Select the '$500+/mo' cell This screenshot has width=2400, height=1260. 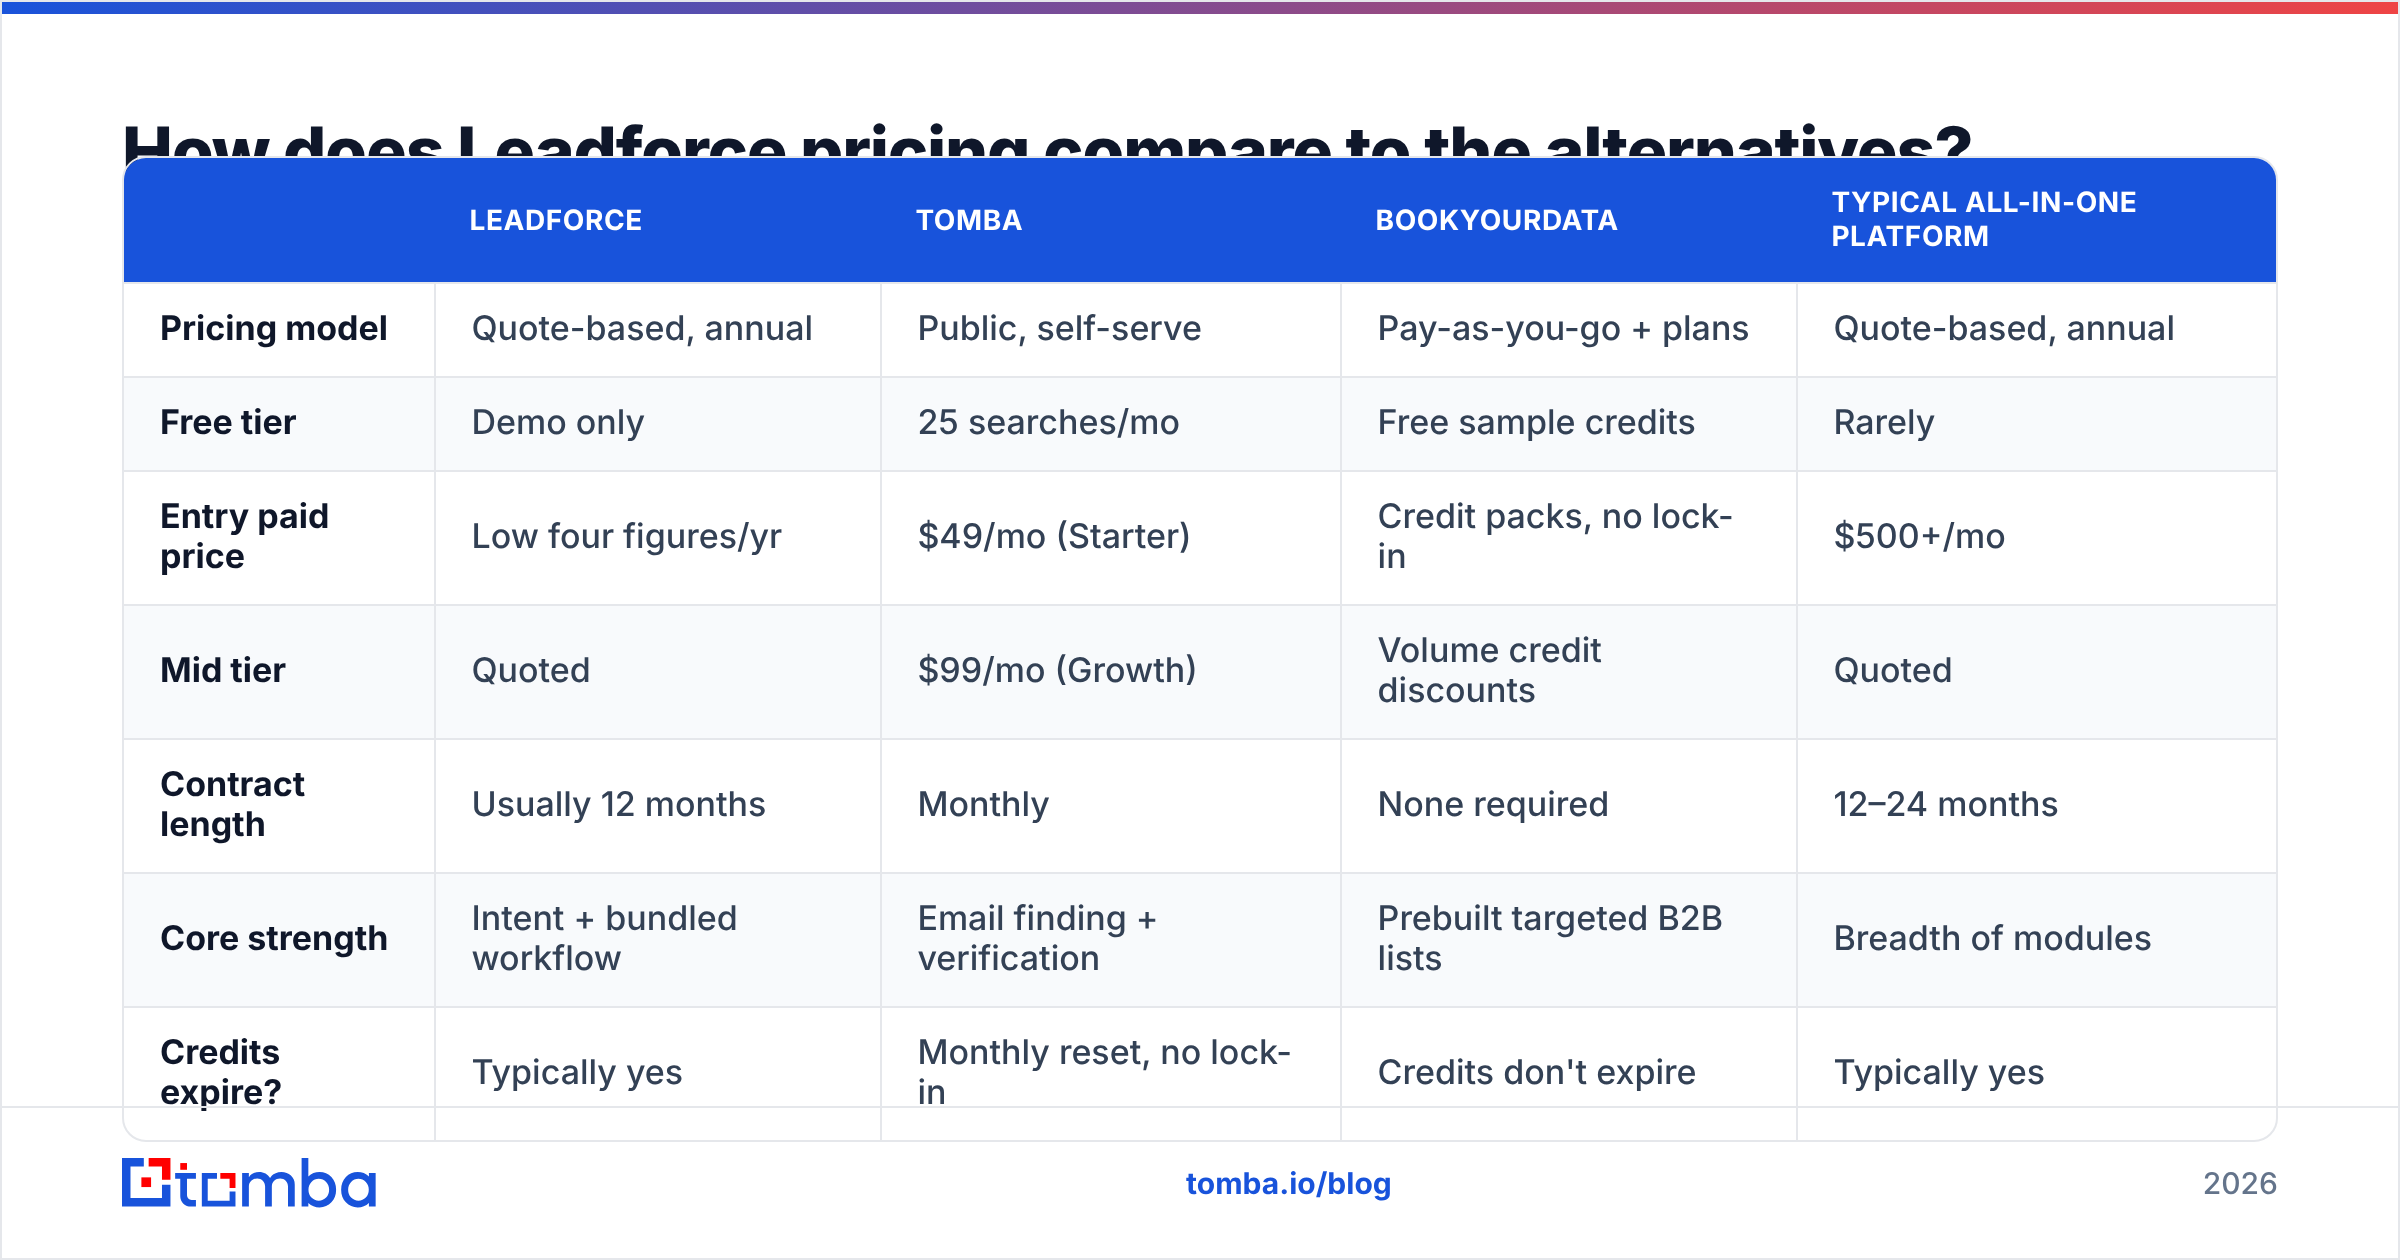(2036, 538)
